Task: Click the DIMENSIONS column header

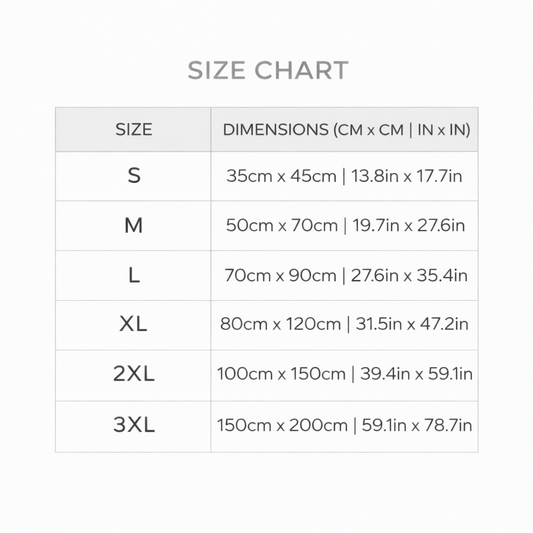Action: point(345,130)
